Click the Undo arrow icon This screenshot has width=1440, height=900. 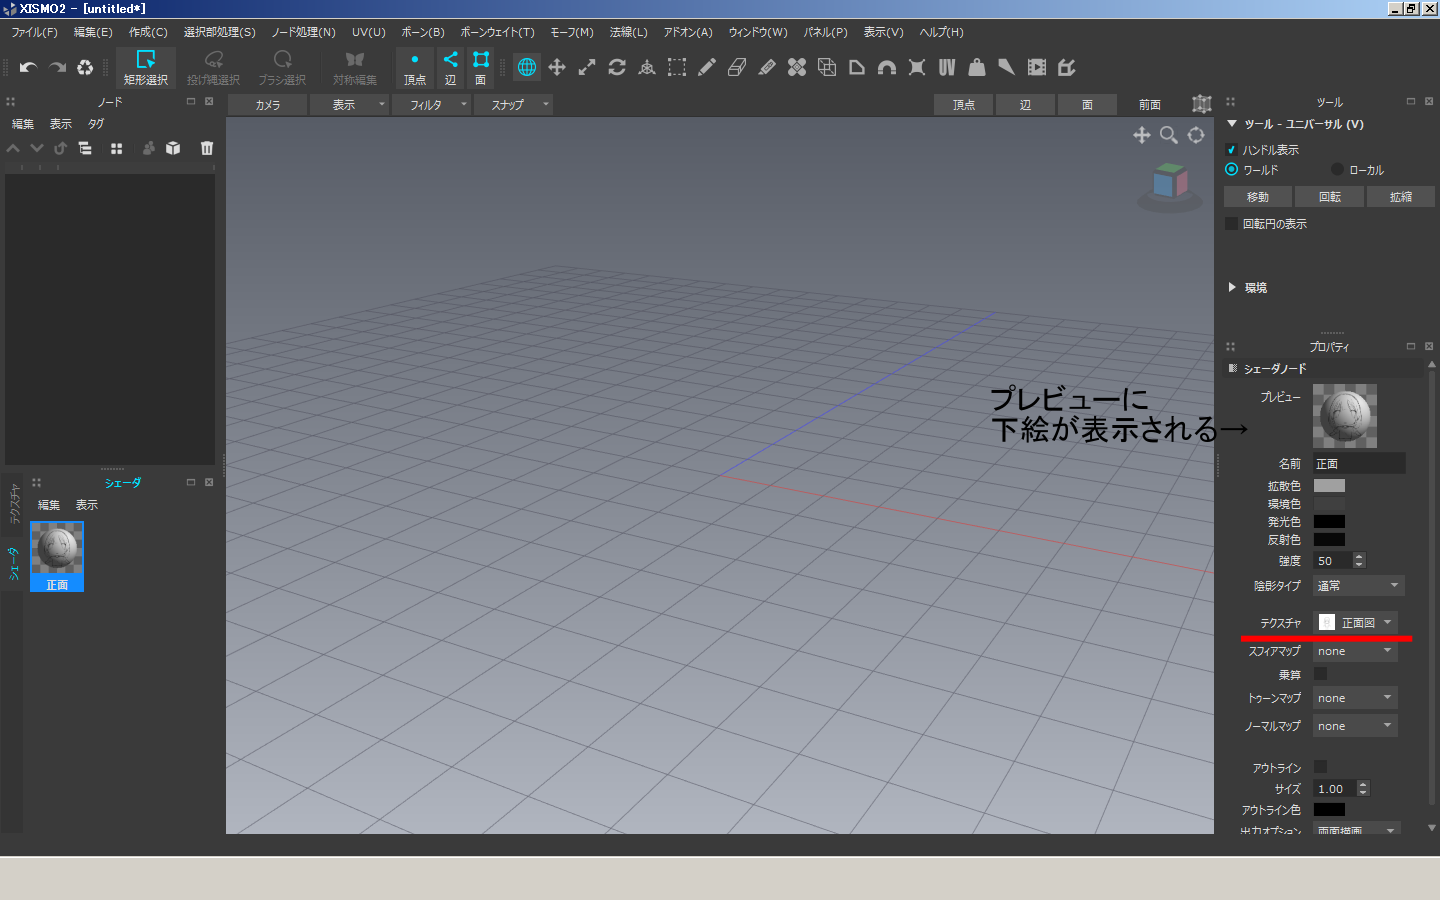[x=28, y=67]
